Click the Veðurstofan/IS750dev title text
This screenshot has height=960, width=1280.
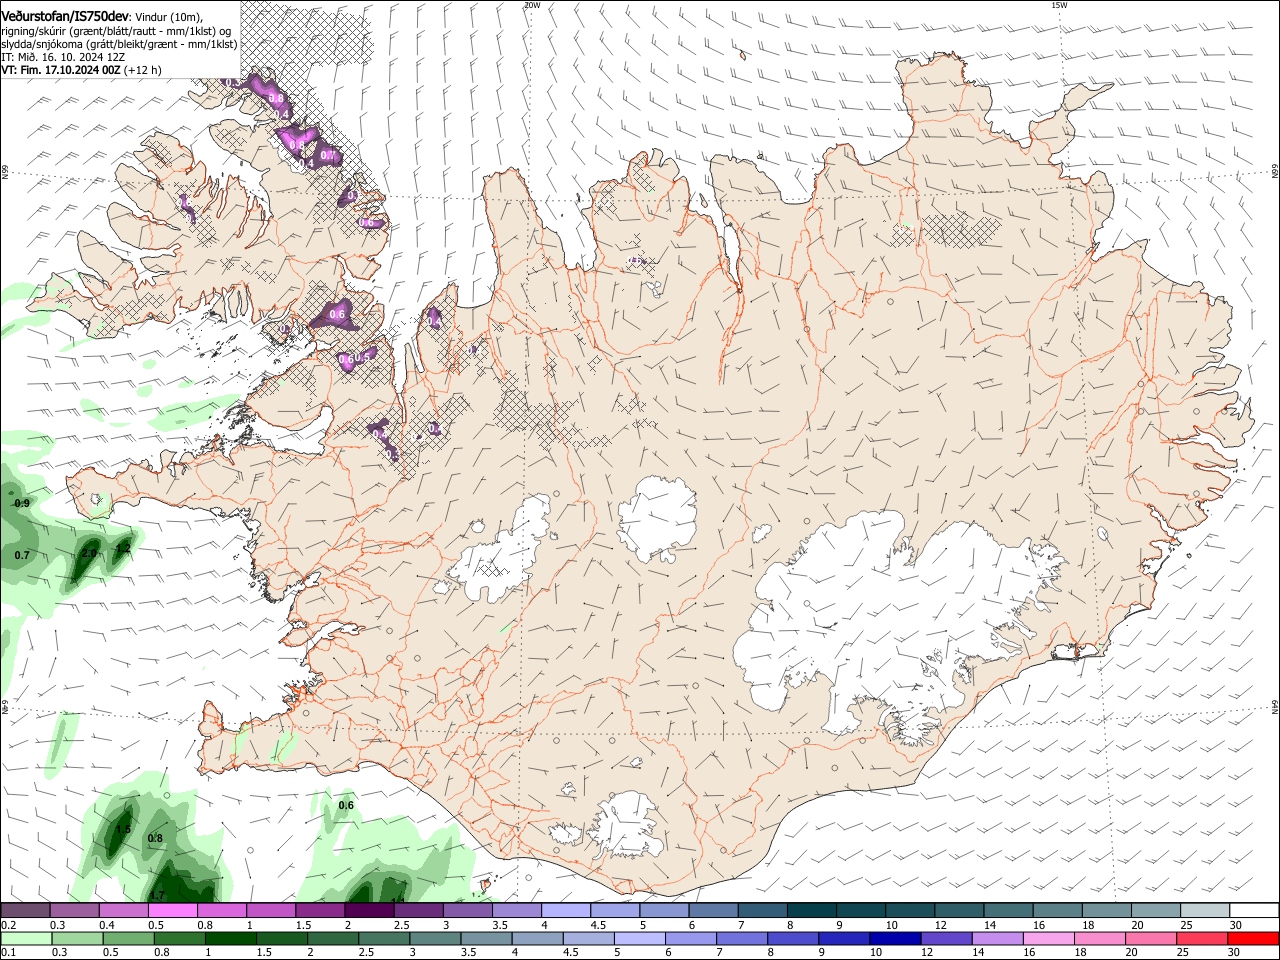click(x=65, y=16)
